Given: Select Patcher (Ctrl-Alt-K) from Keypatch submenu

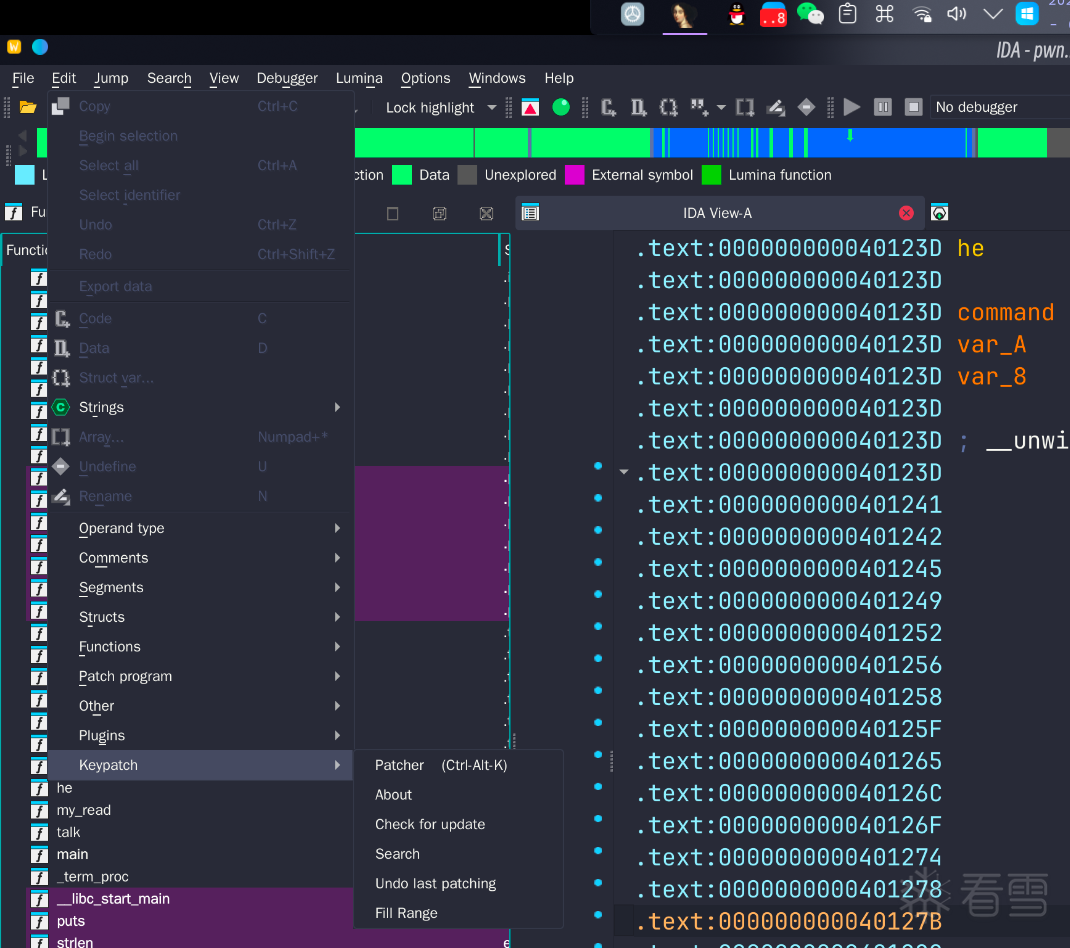Looking at the screenshot, I should (441, 765).
